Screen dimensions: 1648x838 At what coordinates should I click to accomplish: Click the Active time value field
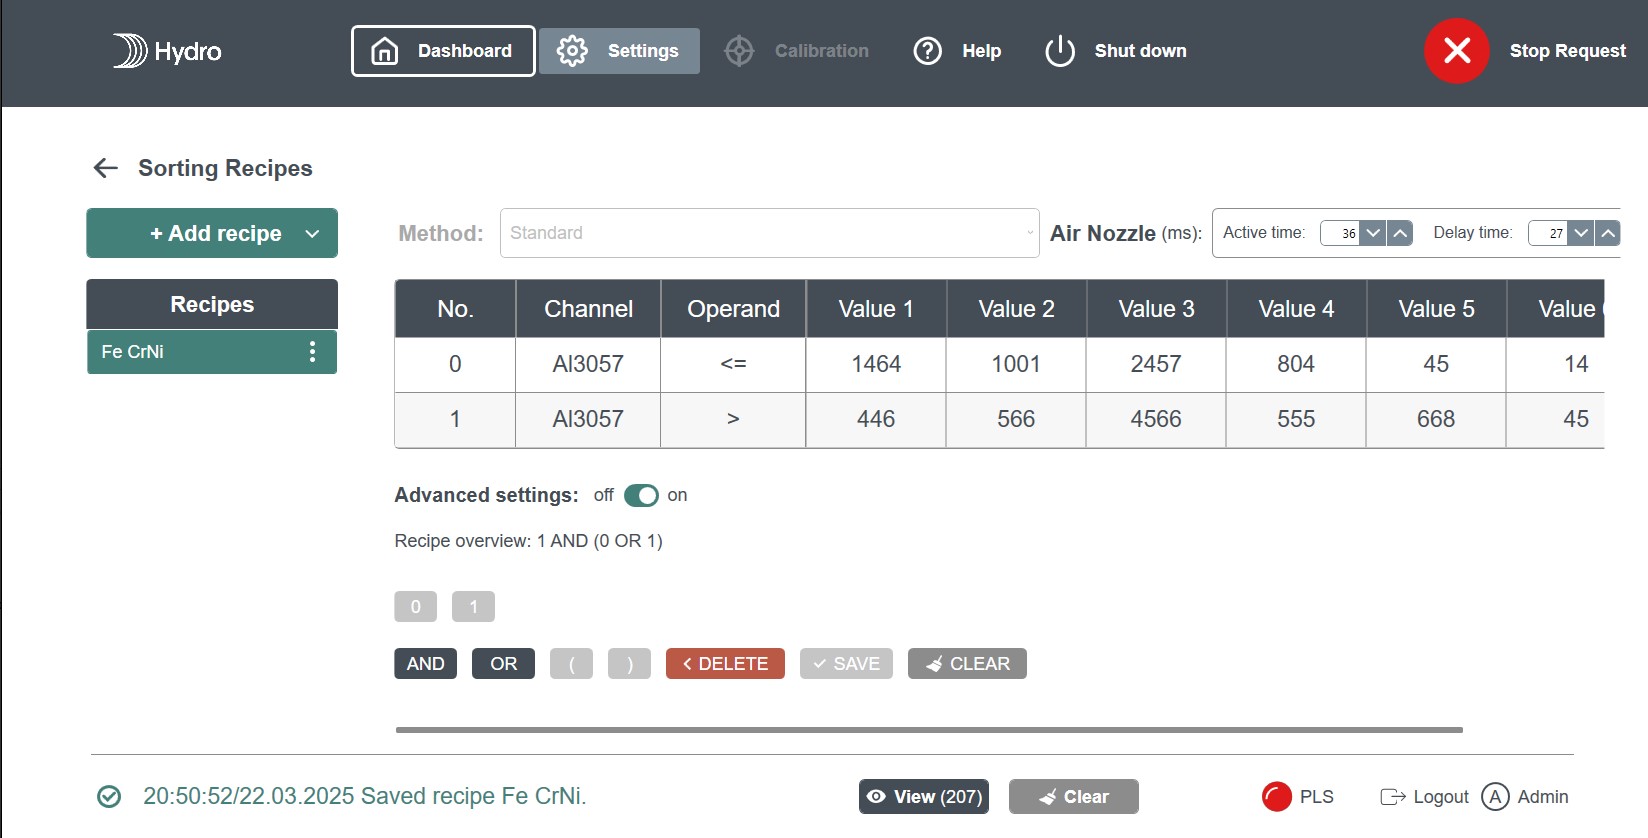click(x=1340, y=233)
